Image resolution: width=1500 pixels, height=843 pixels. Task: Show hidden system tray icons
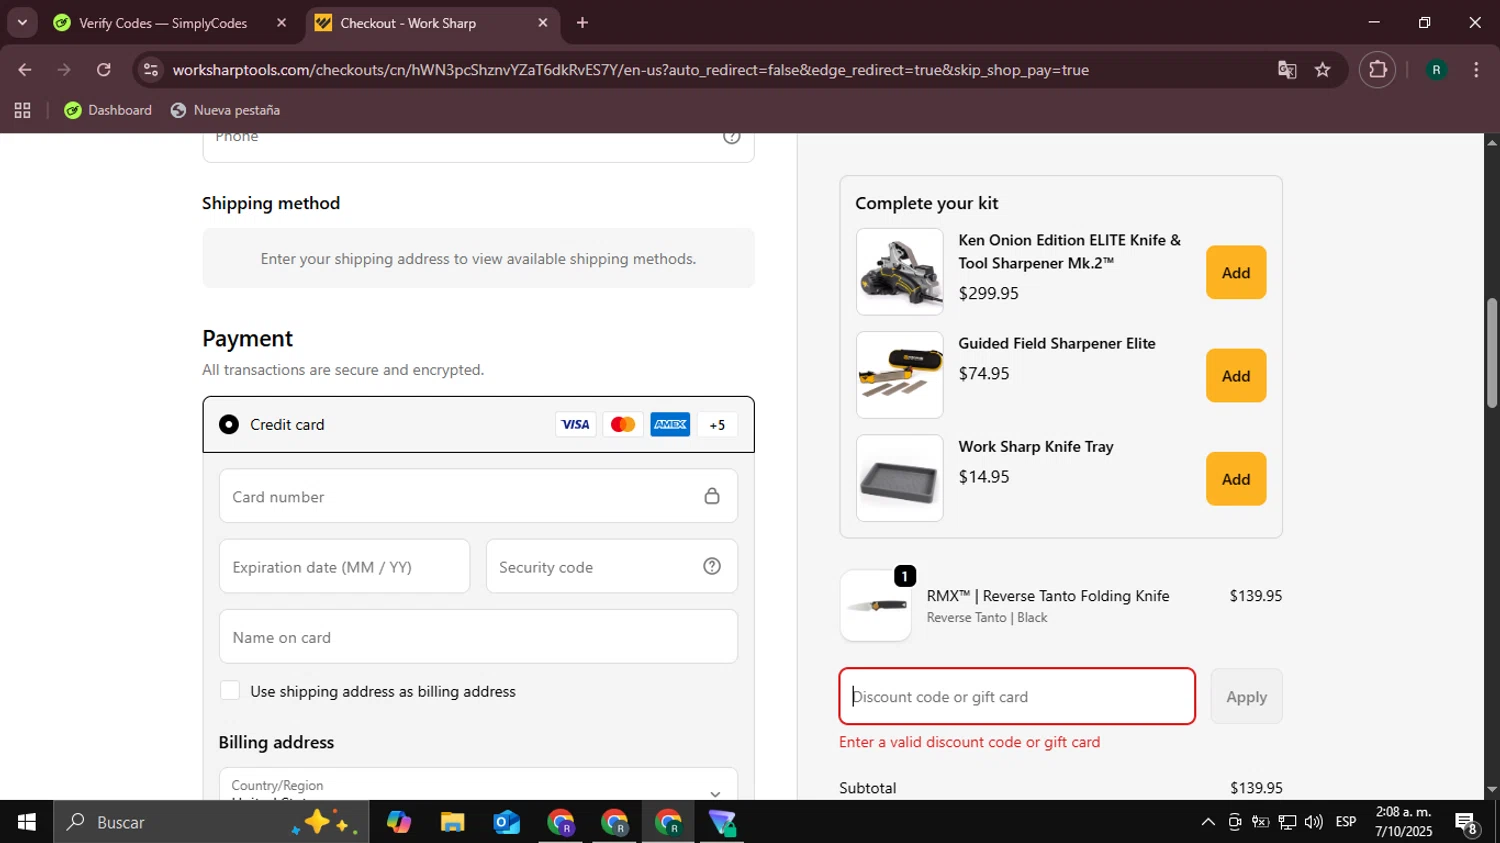pos(1208,822)
